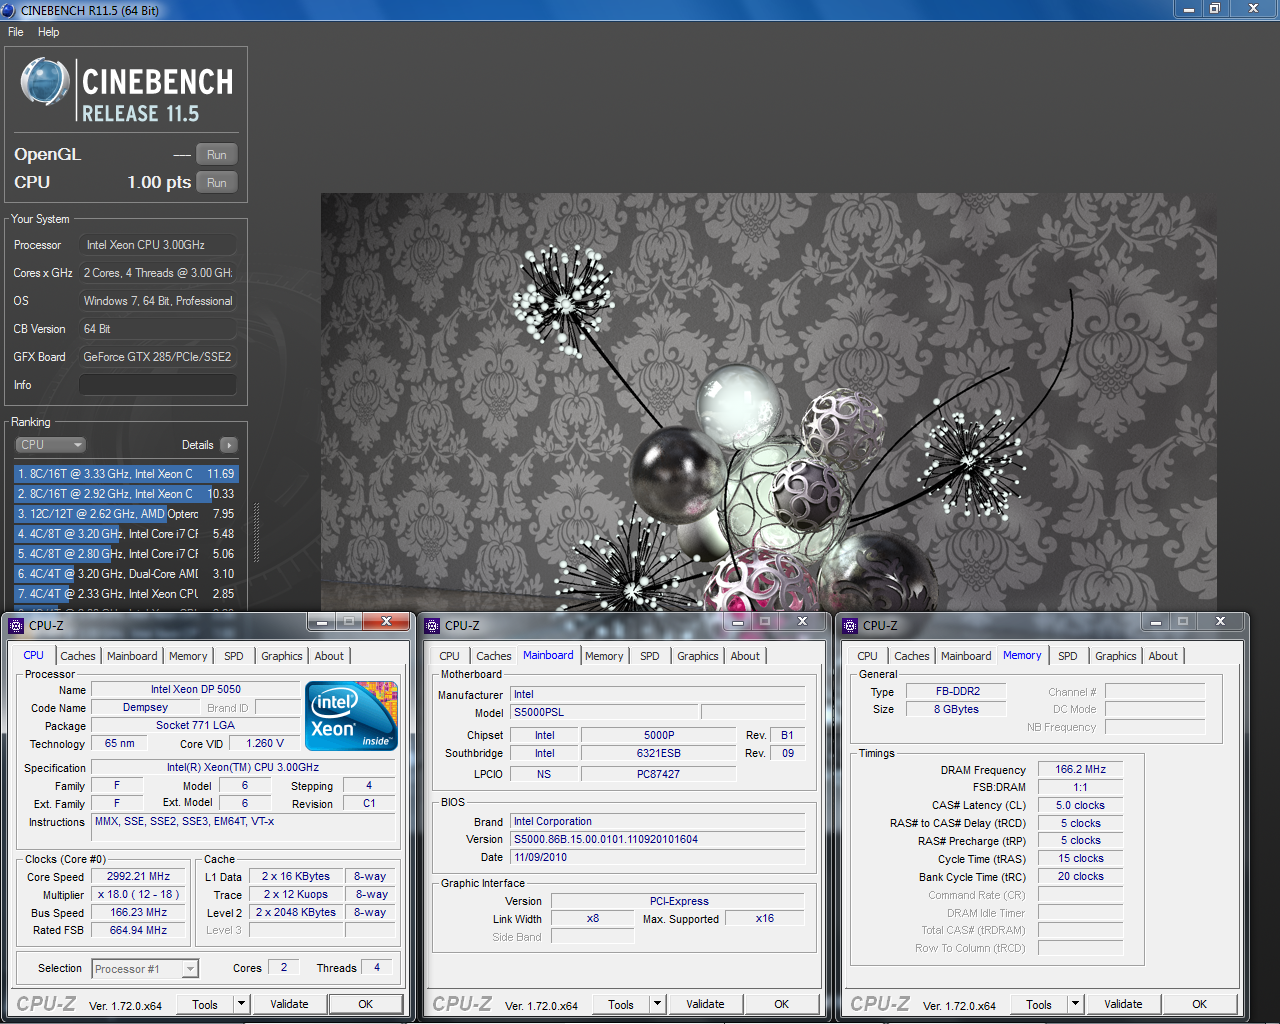This screenshot has height=1024, width=1280.
Task: Click Tools button in CPU tab window
Action: [x=205, y=1004]
